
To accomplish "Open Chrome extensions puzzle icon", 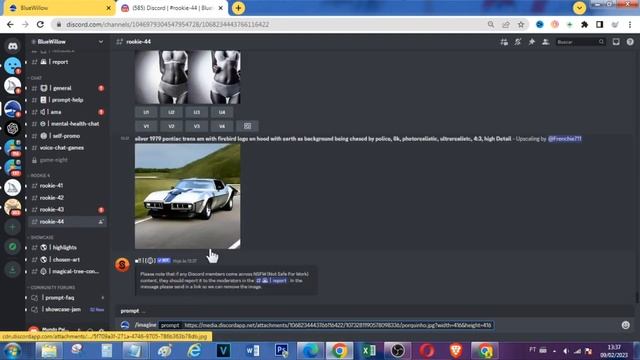I will 584,24.
